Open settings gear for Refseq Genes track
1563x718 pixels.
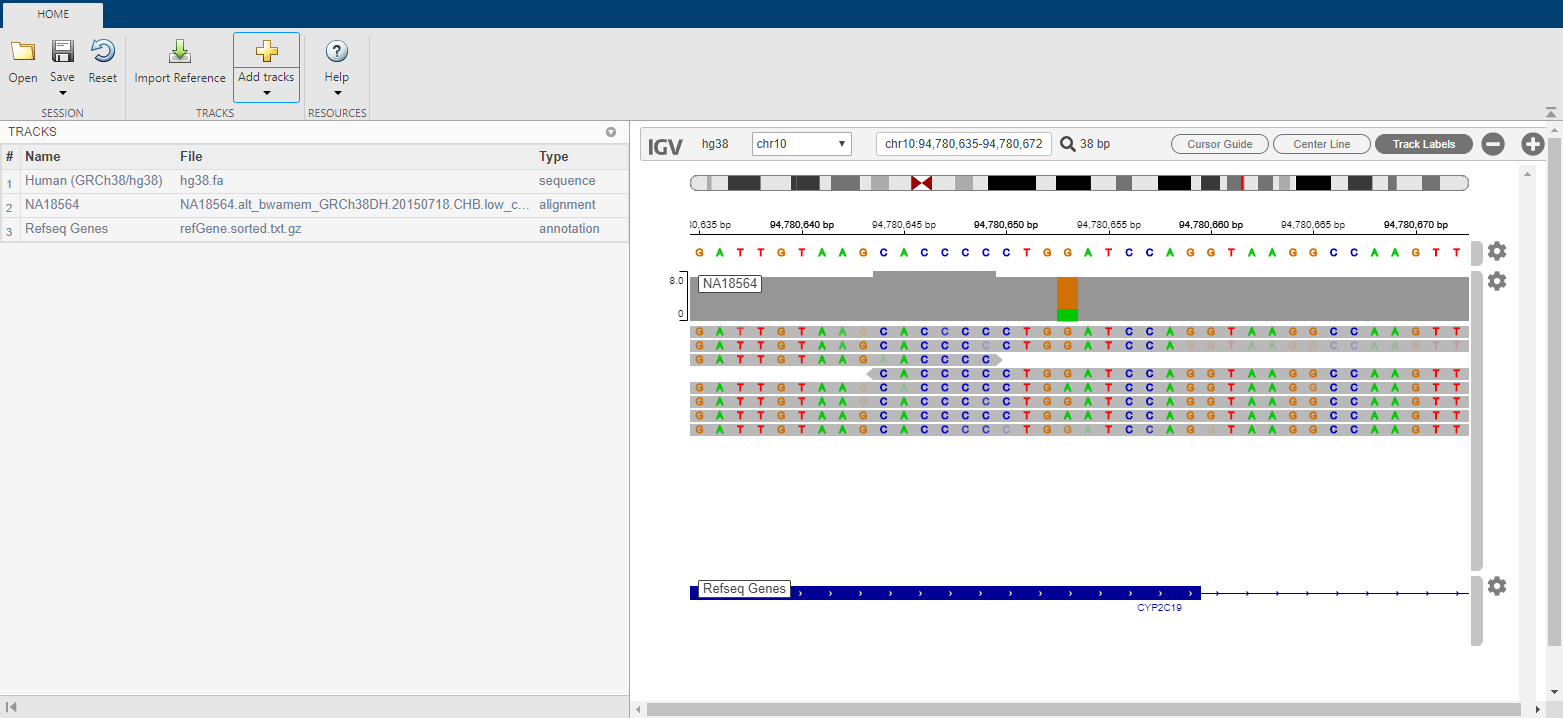point(1497,585)
